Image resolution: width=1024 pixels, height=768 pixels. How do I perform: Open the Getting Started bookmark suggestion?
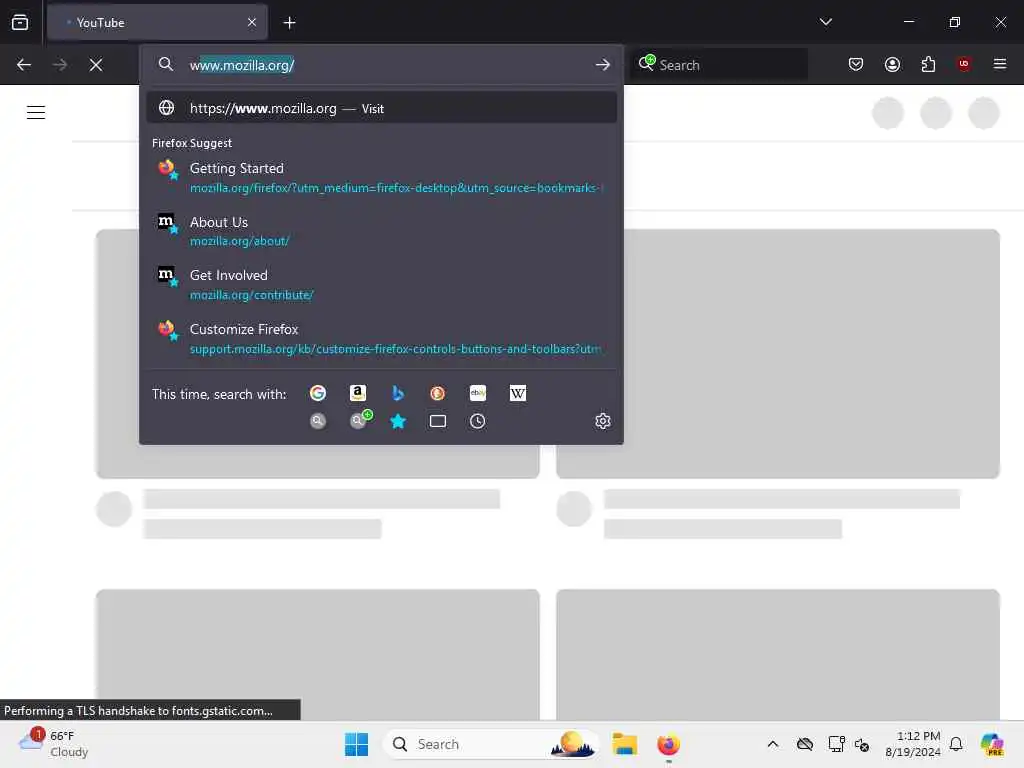(x=381, y=177)
